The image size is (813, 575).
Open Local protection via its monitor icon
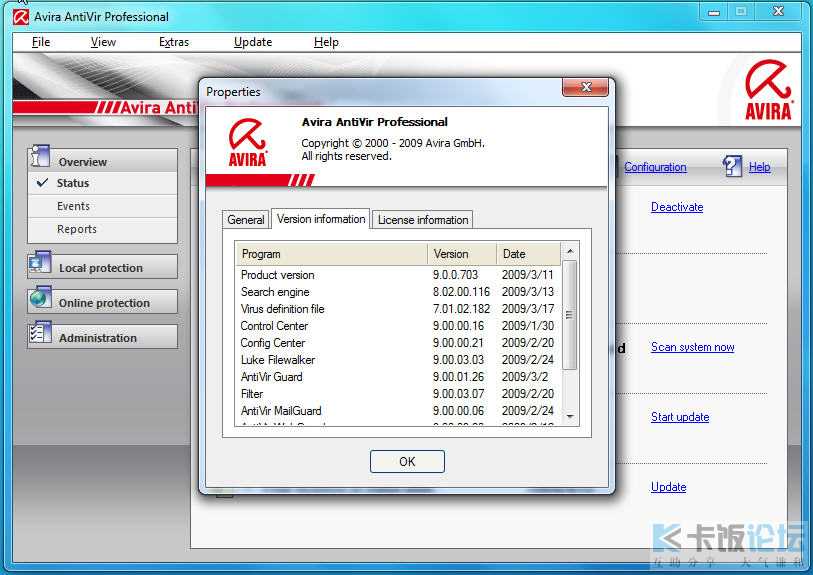click(x=40, y=263)
